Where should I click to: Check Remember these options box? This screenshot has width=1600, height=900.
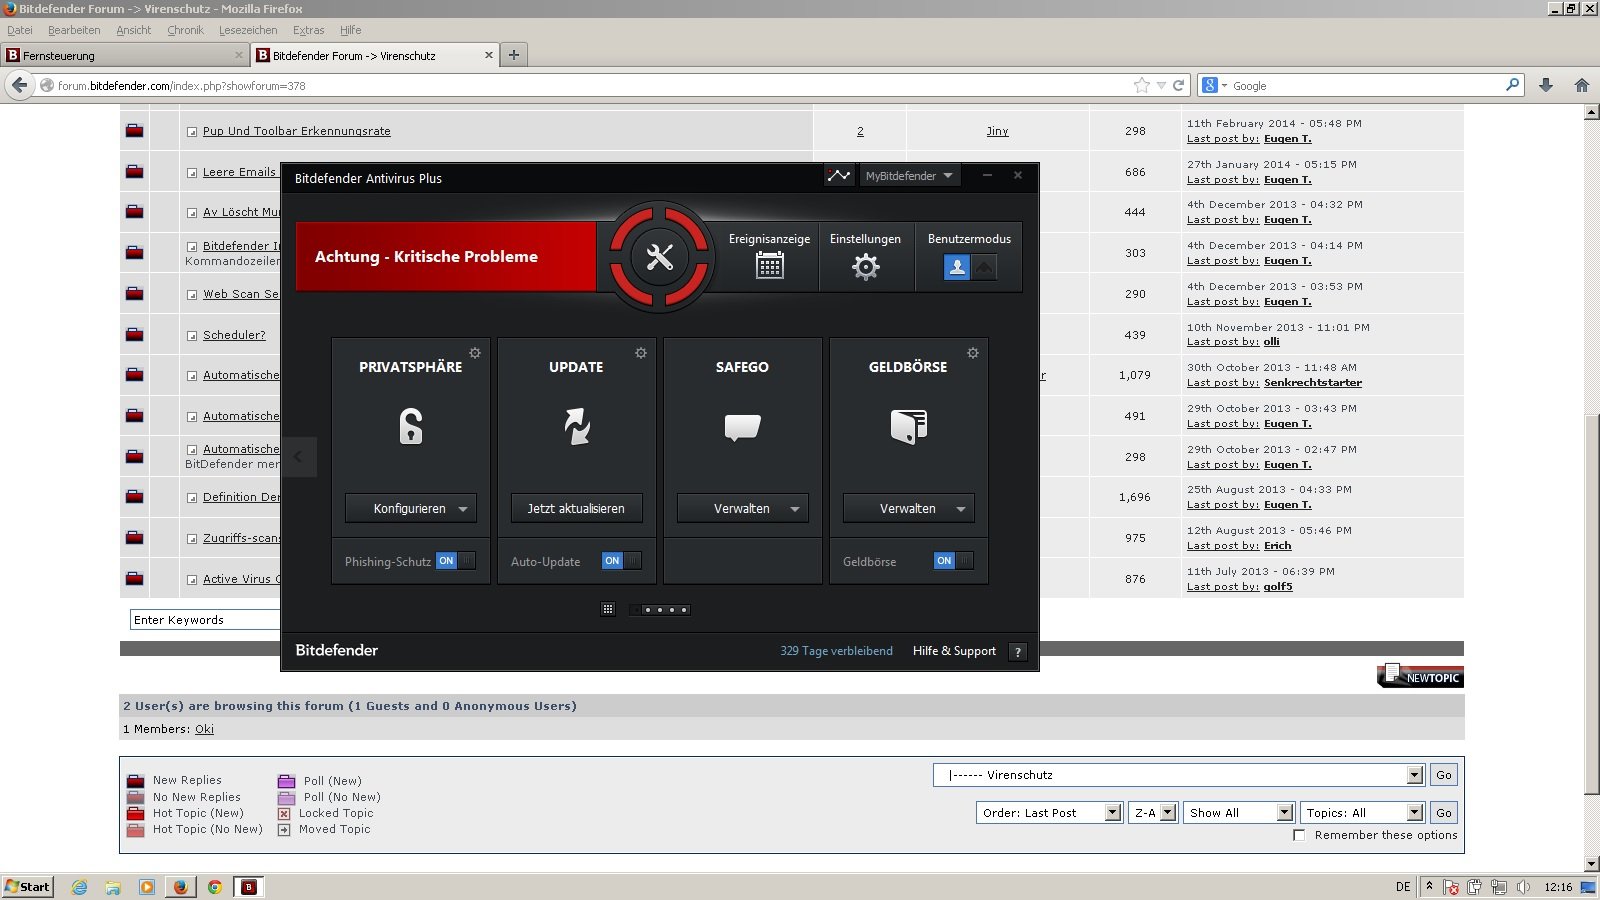pyautogui.click(x=1299, y=835)
